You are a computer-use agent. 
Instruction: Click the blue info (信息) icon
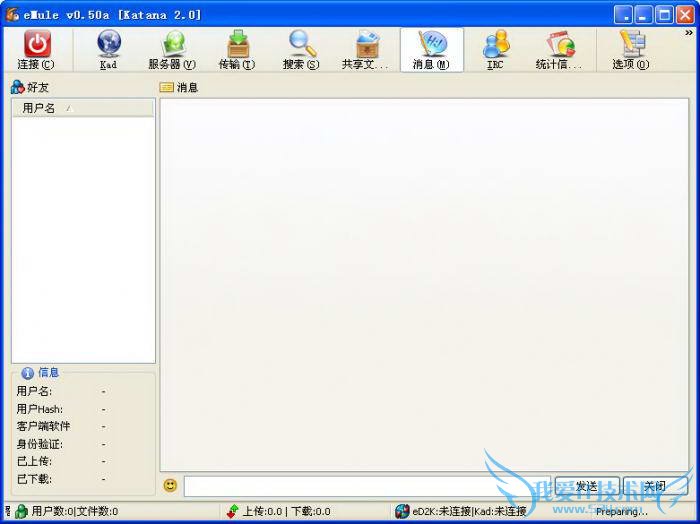coord(28,373)
